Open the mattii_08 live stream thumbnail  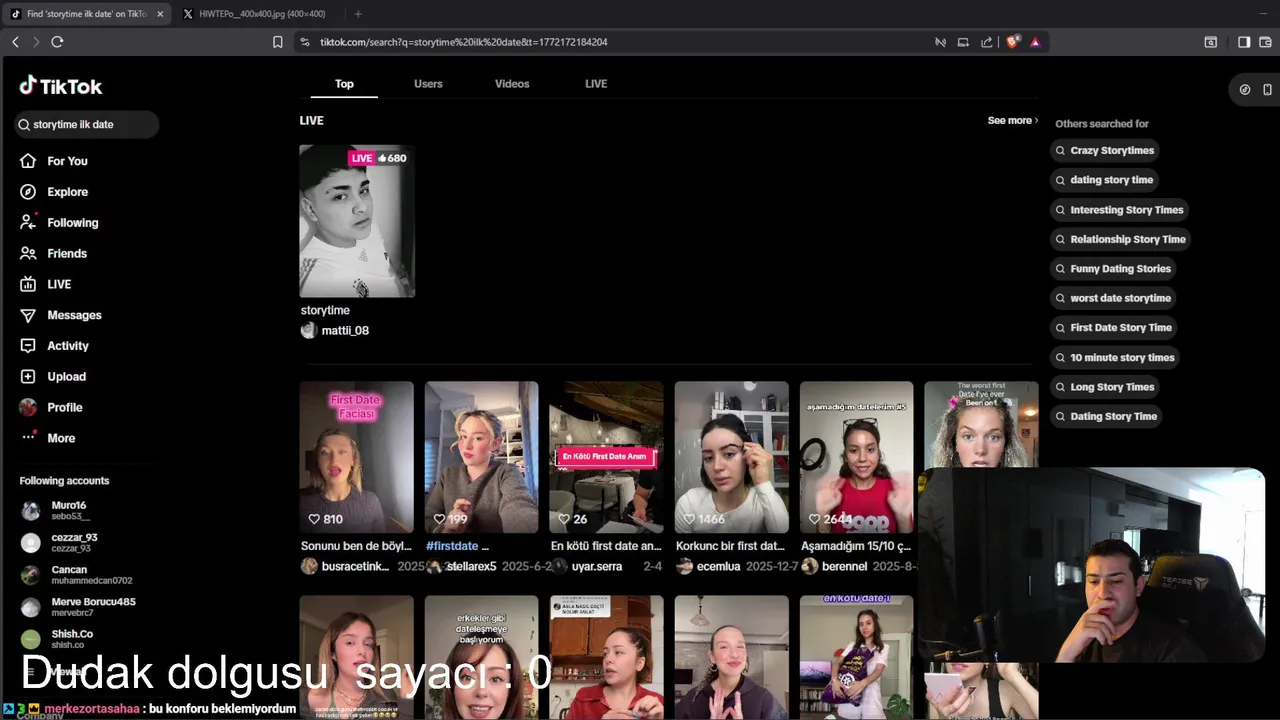[x=357, y=221]
